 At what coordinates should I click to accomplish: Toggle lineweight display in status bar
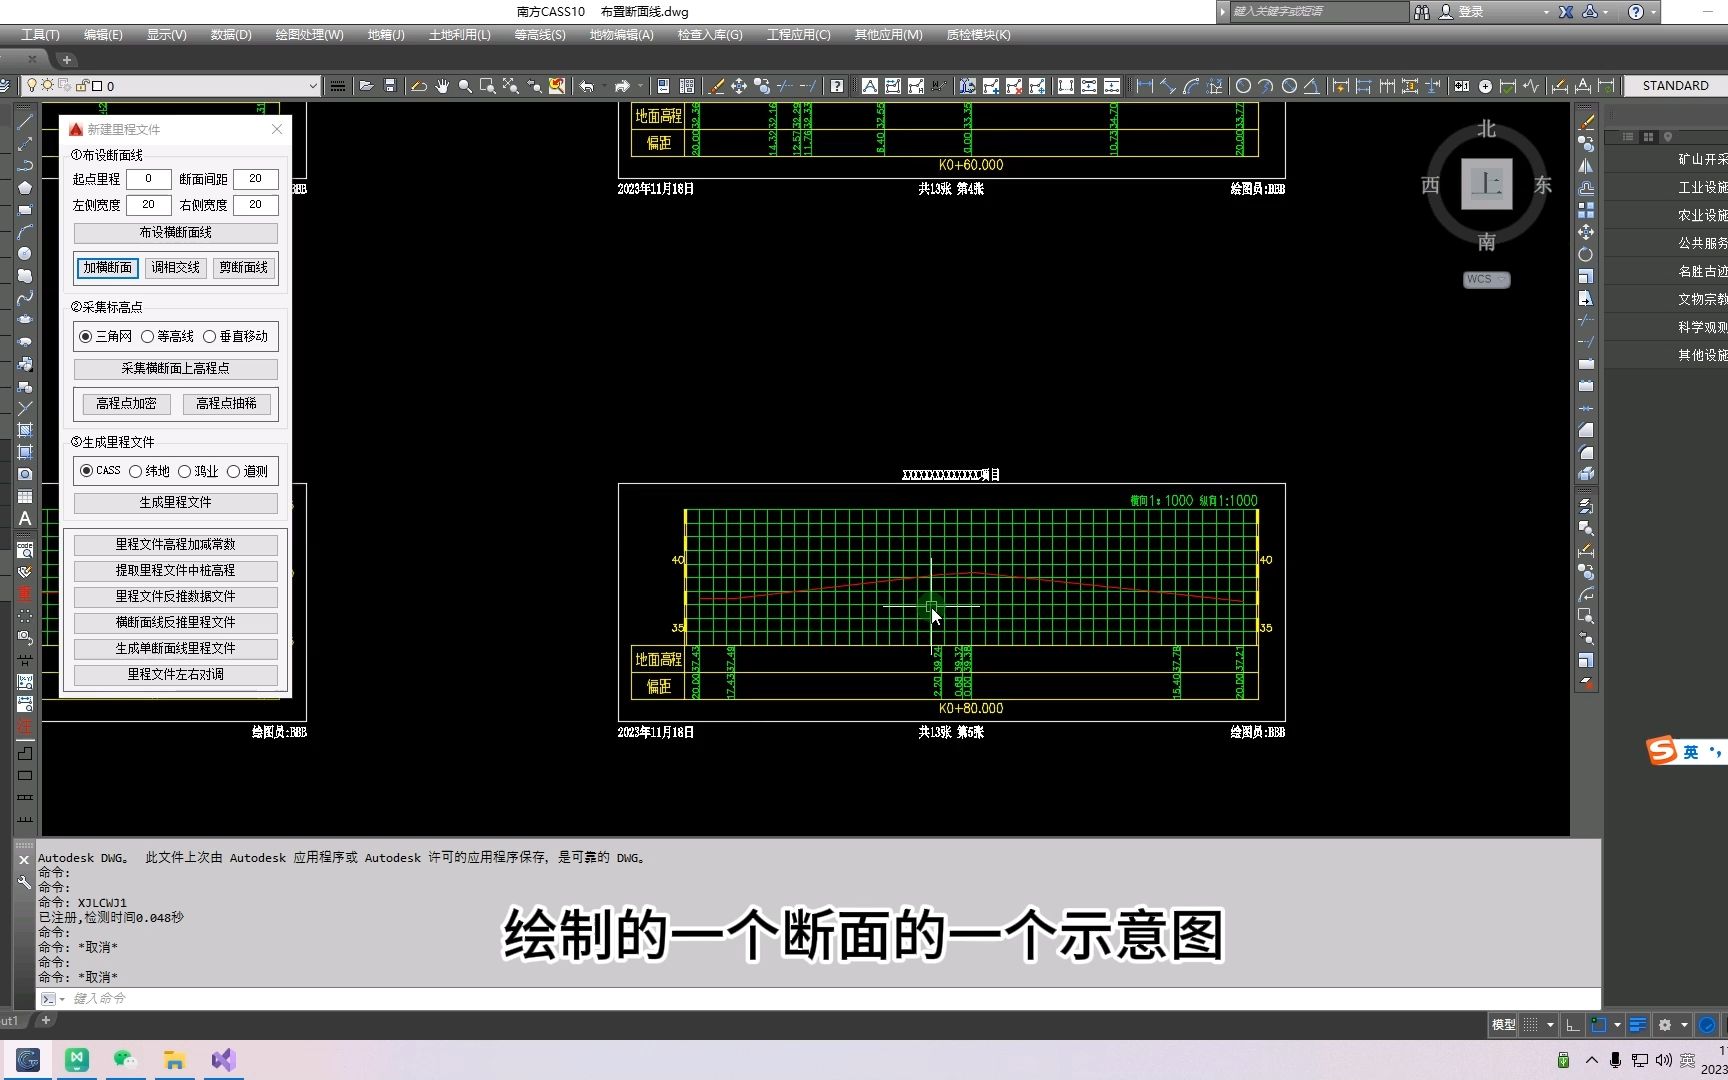pos(1638,1025)
